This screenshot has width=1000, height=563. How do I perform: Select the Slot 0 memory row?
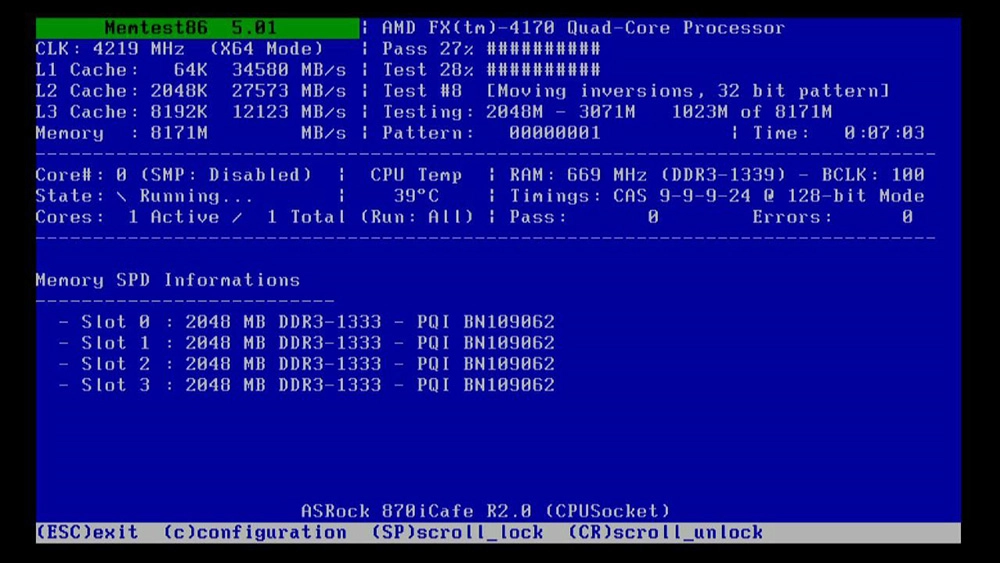[x=306, y=322]
